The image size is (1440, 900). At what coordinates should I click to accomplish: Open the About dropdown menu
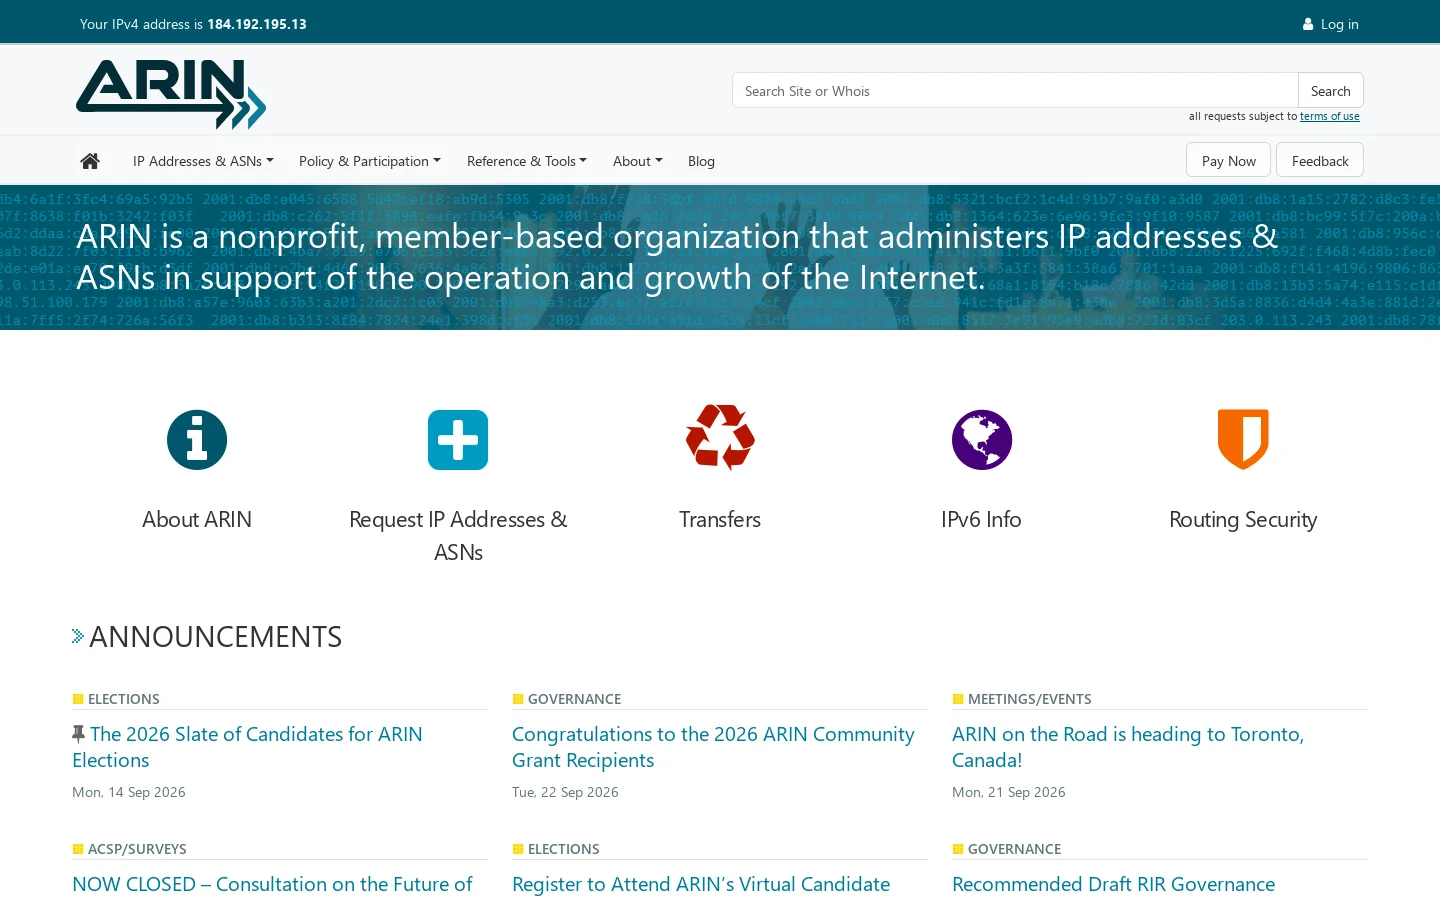pos(638,161)
